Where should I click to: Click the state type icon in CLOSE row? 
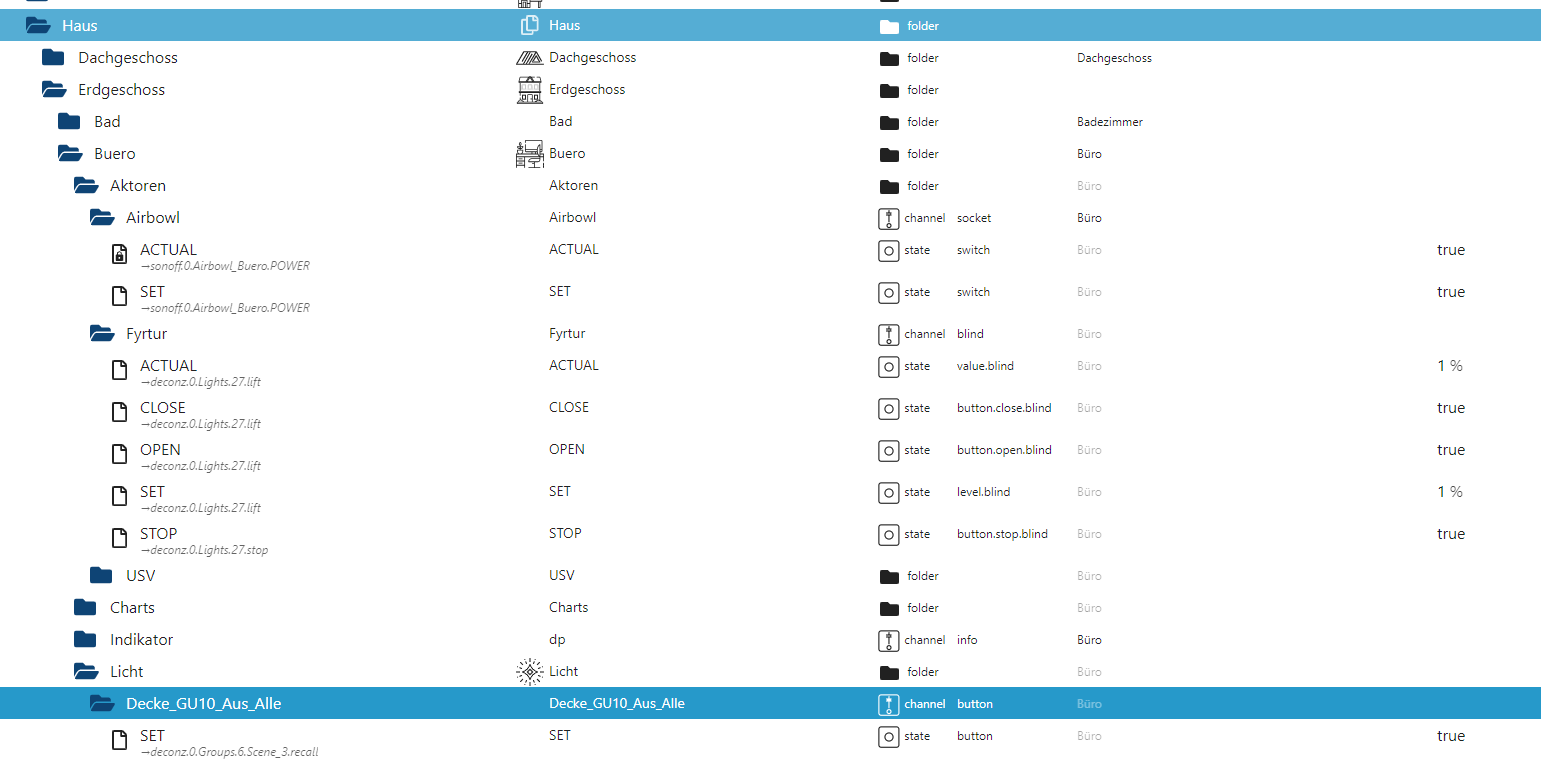point(888,408)
